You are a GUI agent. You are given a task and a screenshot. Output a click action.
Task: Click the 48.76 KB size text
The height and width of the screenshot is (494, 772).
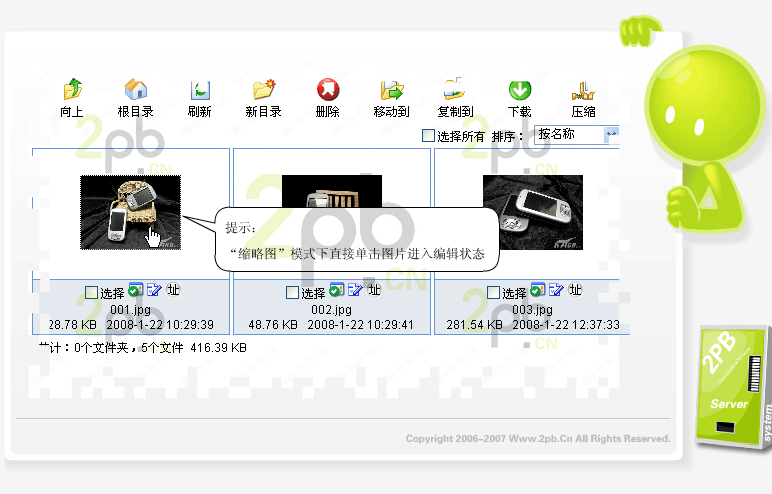pyautogui.click(x=273, y=325)
